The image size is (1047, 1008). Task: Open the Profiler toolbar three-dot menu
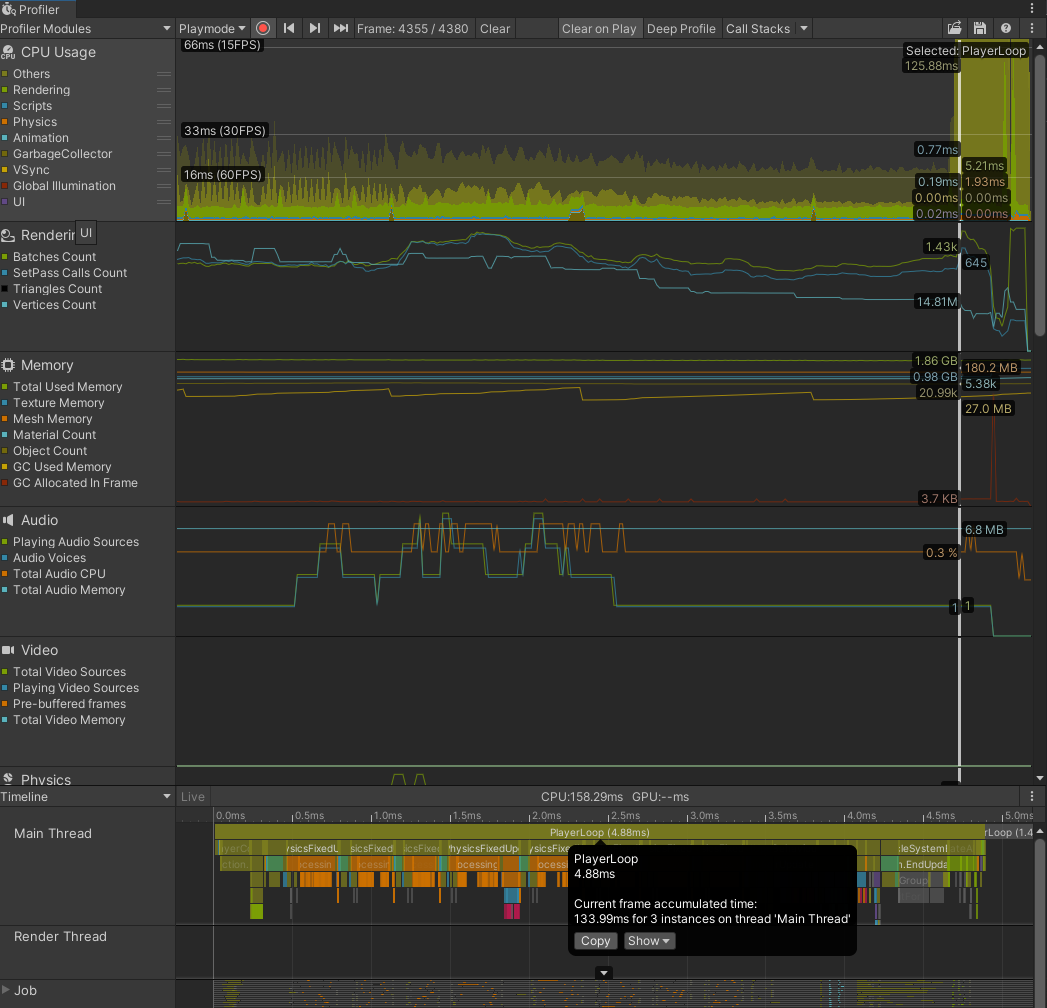point(1032,29)
